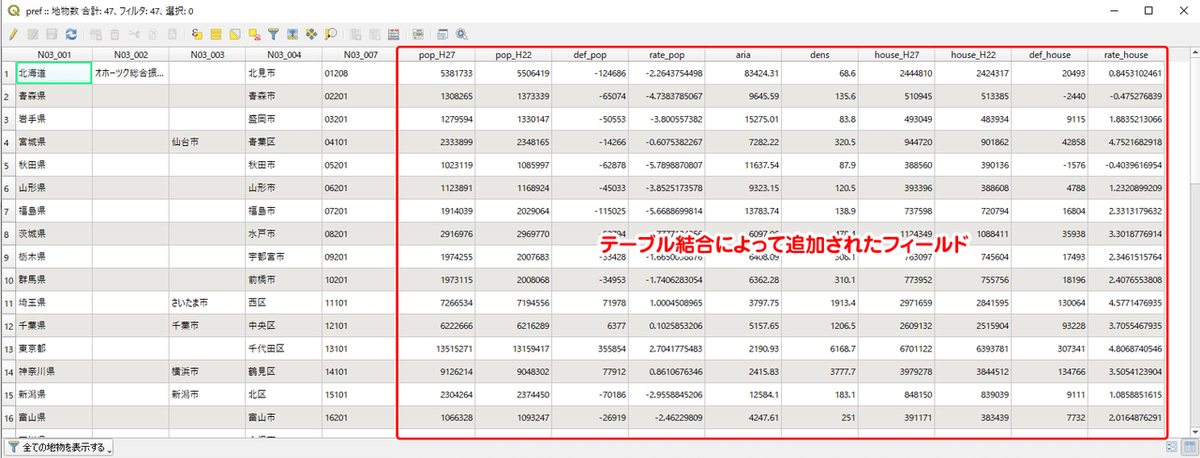Select row number 1 header
This screenshot has height=458, width=1200.
[x=8, y=73]
